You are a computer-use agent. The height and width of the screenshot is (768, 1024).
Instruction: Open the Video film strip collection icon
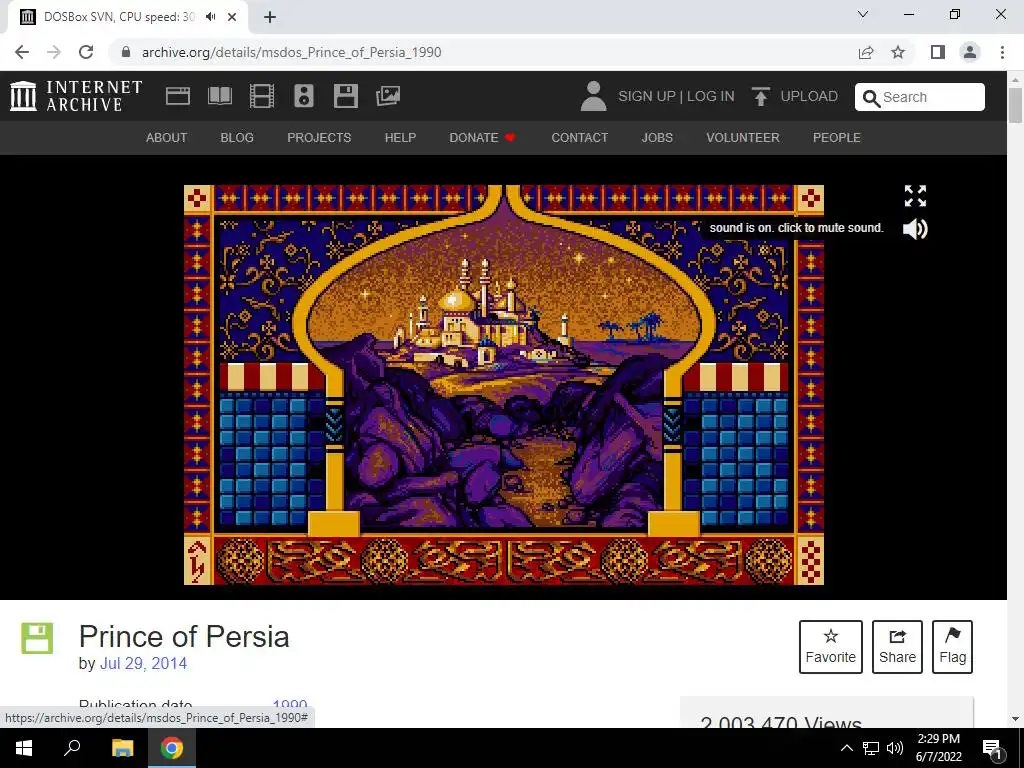[x=262, y=96]
